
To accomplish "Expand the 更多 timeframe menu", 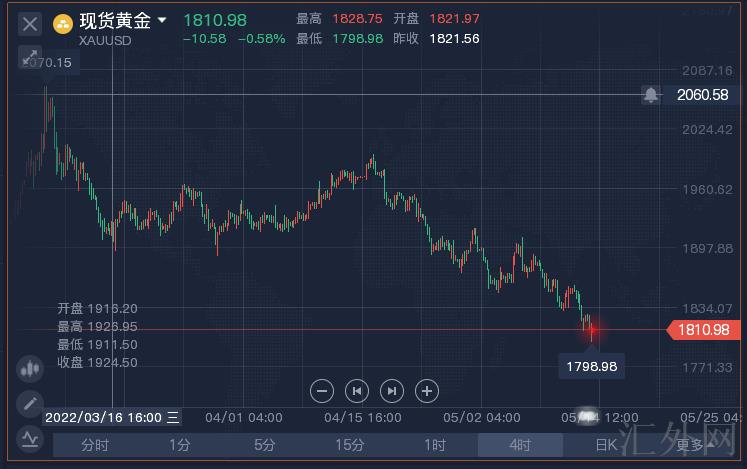I will pyautogui.click(x=691, y=445).
